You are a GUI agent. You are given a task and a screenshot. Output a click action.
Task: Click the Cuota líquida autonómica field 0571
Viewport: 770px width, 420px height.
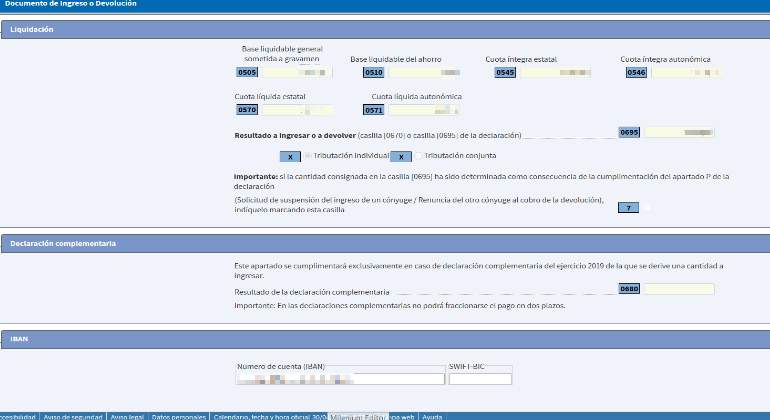point(424,110)
